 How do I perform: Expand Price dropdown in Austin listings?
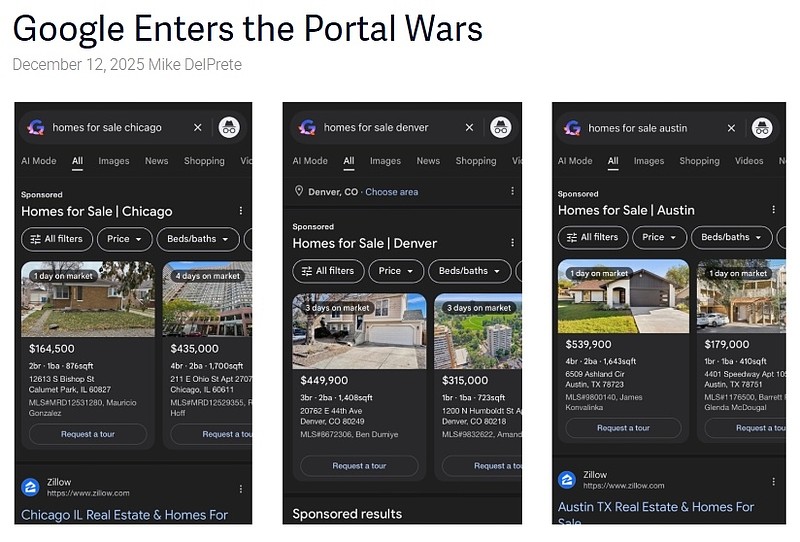pyautogui.click(x=659, y=237)
